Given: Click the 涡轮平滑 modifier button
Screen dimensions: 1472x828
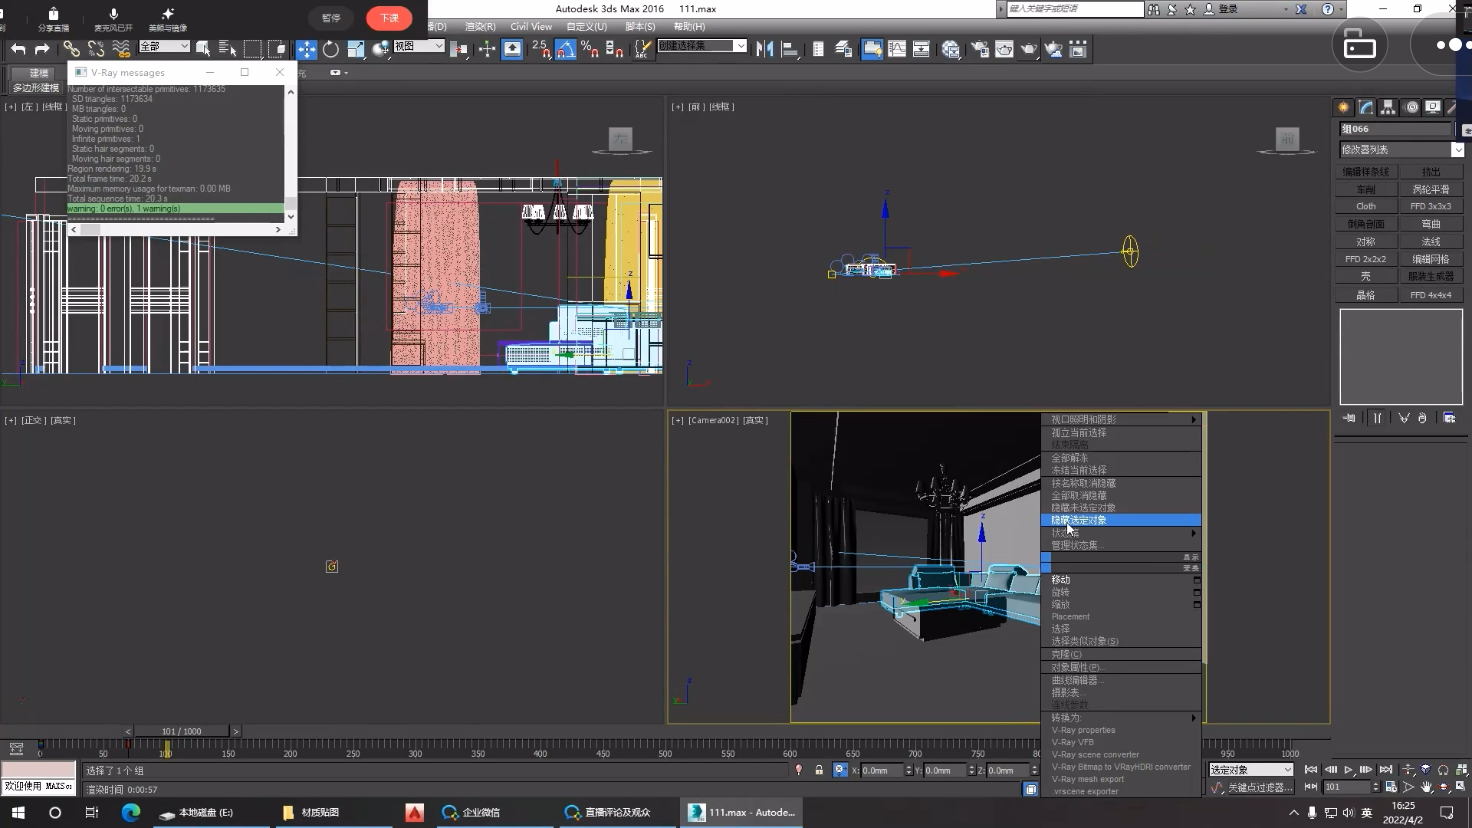Looking at the screenshot, I should (x=1431, y=189).
